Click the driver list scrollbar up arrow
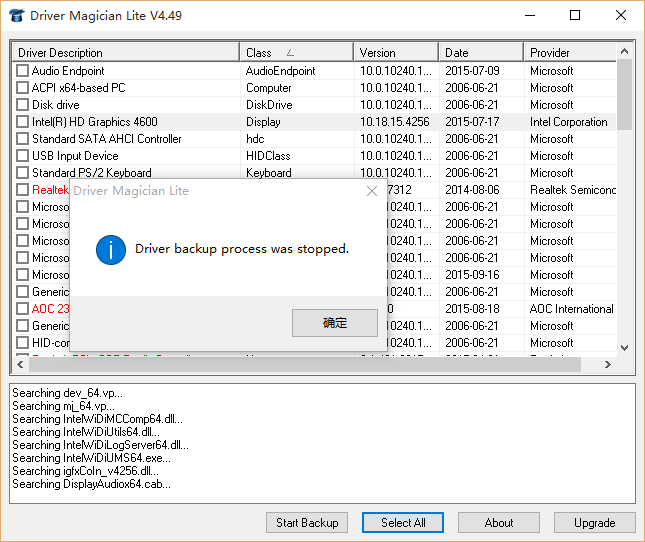Screen dimensions: 645x542 (625, 52)
